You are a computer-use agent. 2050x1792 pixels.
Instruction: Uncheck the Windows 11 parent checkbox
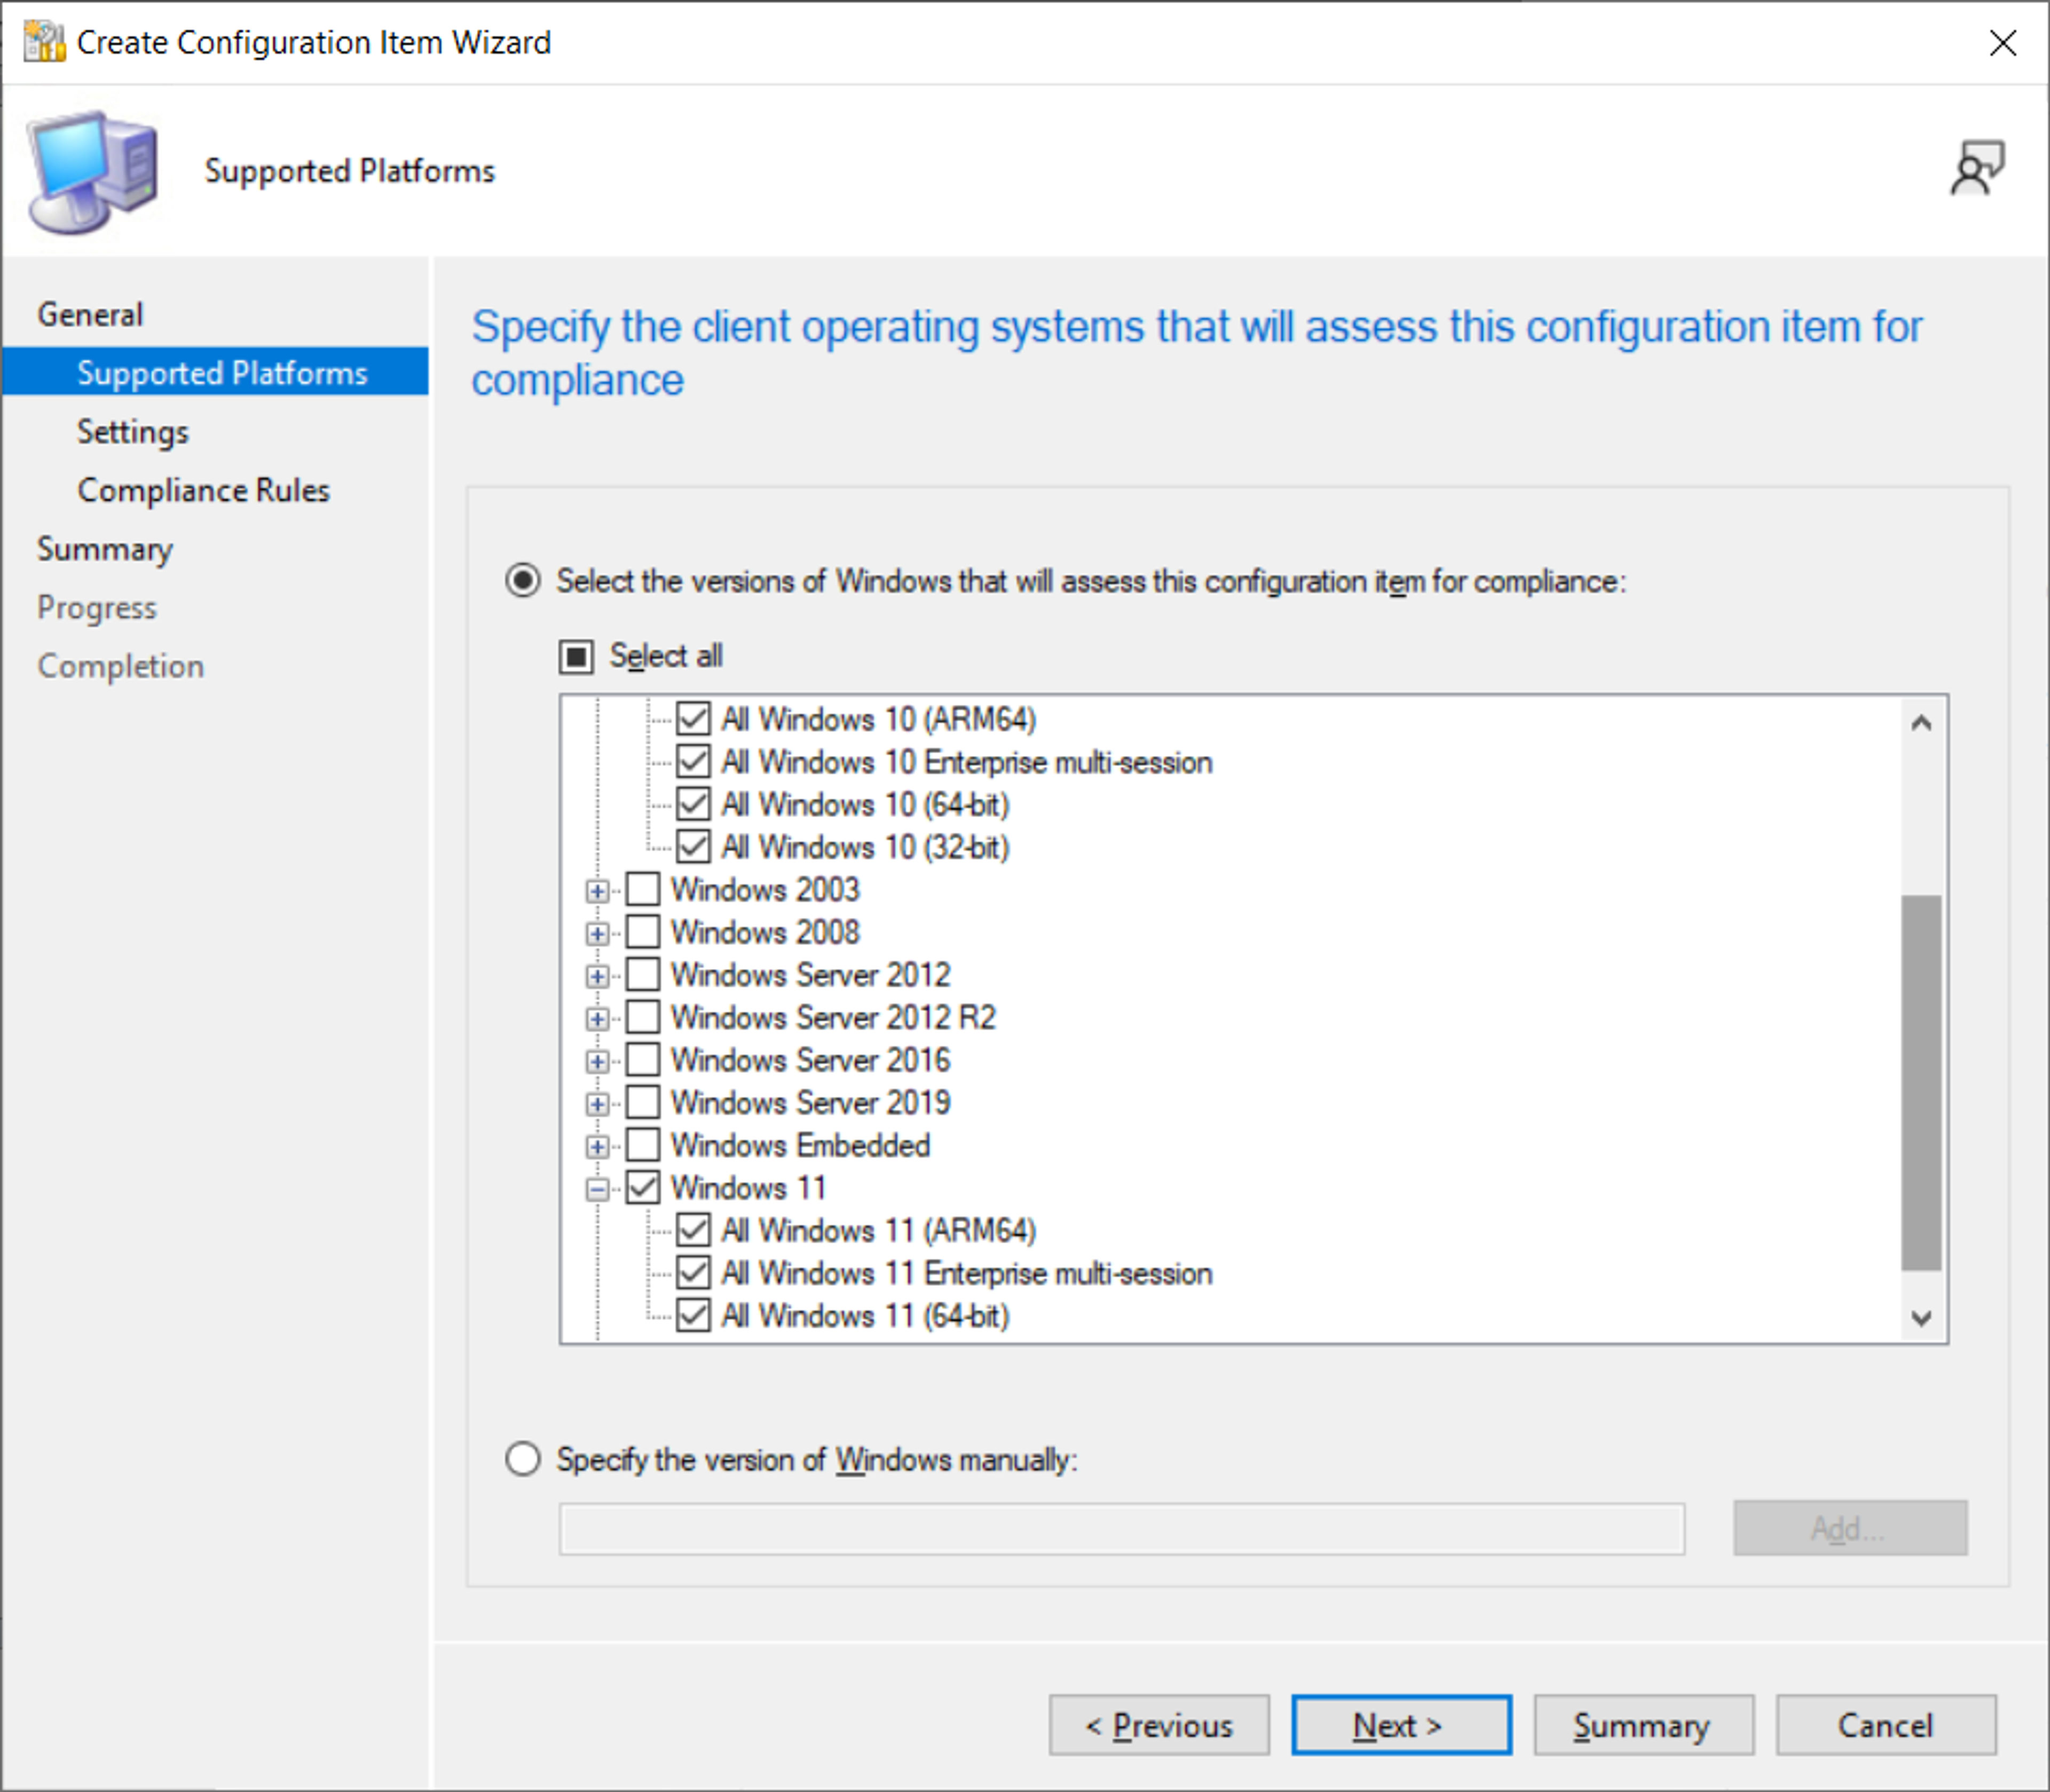(643, 1187)
